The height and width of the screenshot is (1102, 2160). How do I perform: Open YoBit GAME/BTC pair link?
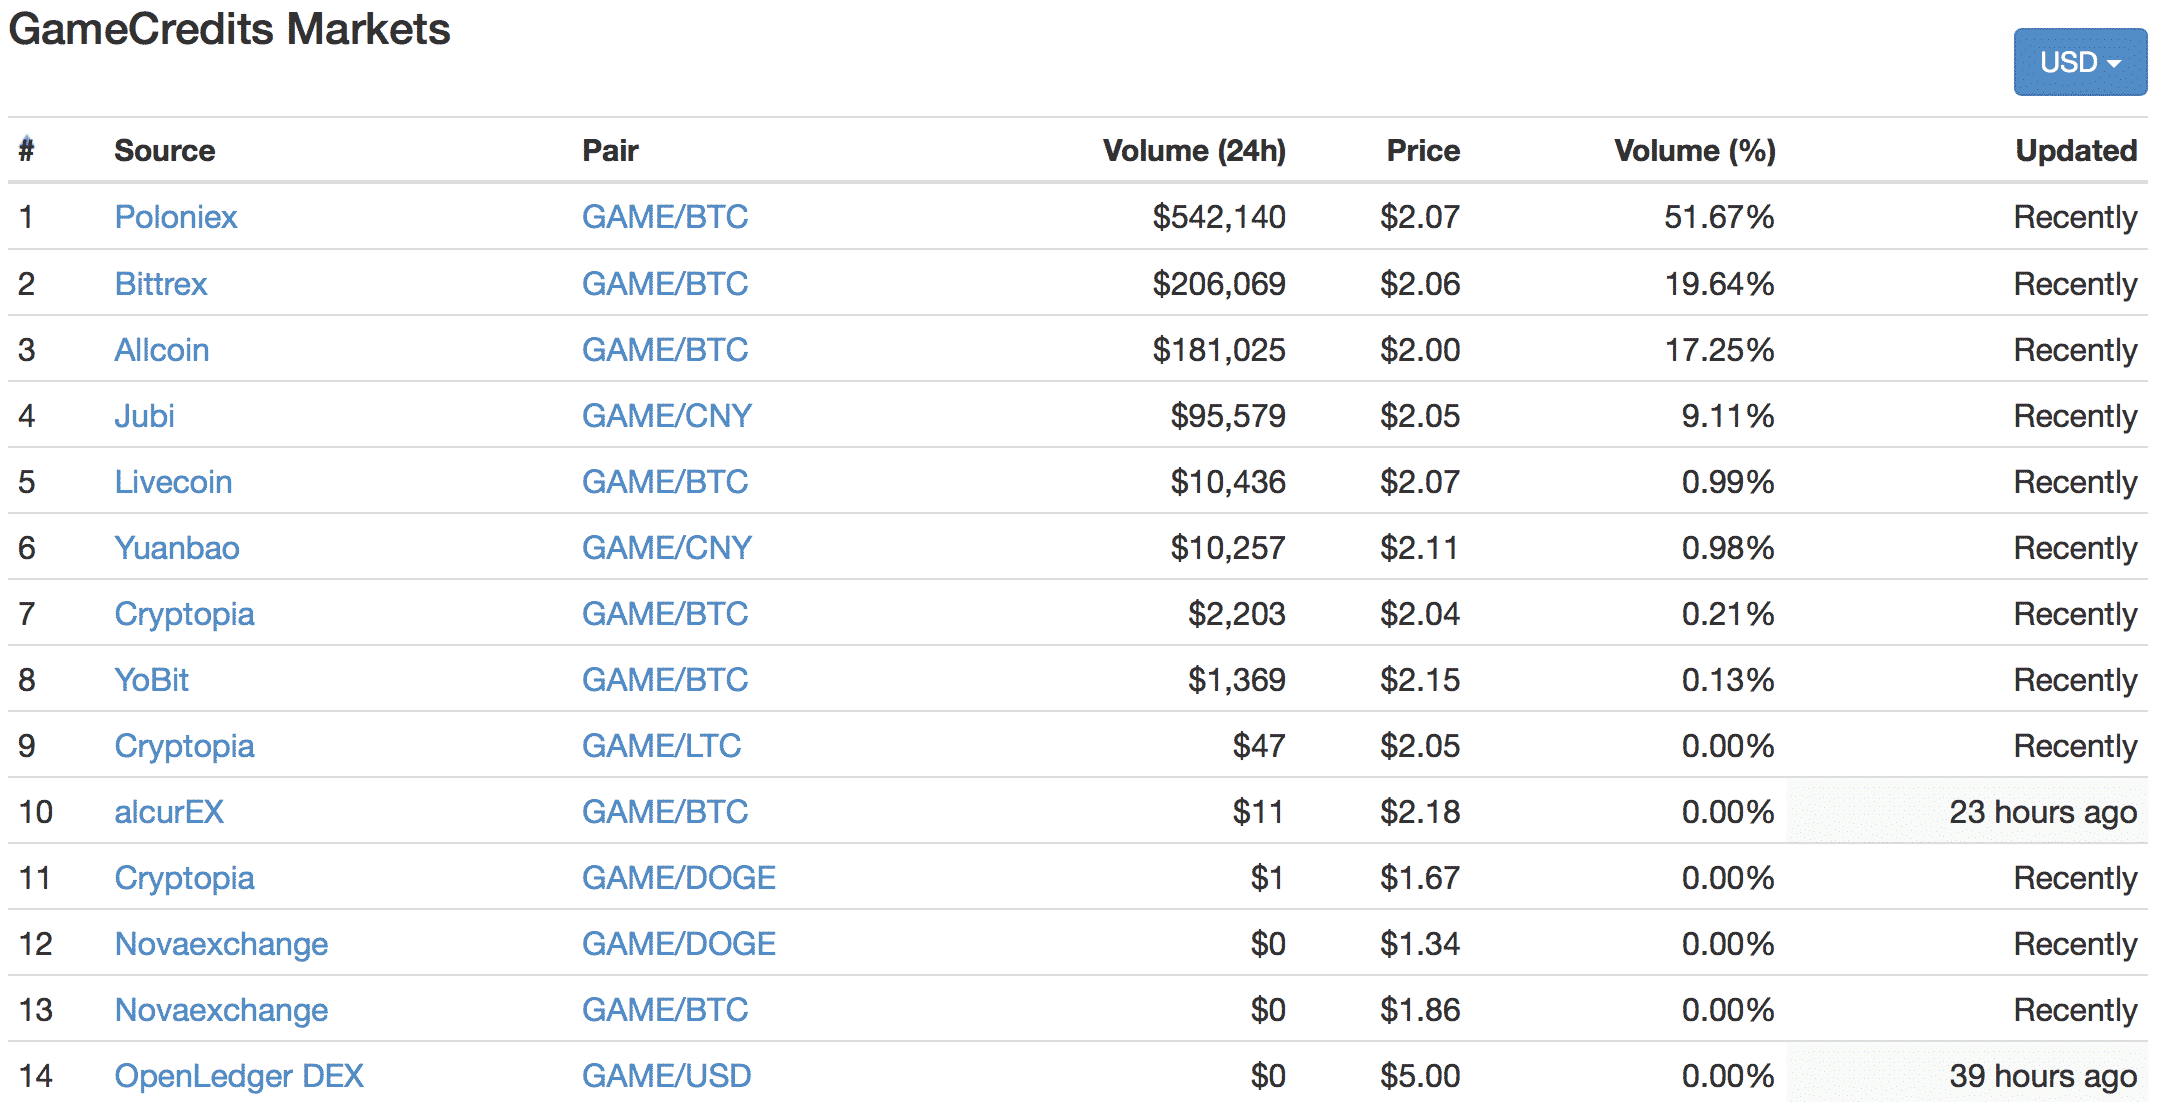tap(665, 679)
